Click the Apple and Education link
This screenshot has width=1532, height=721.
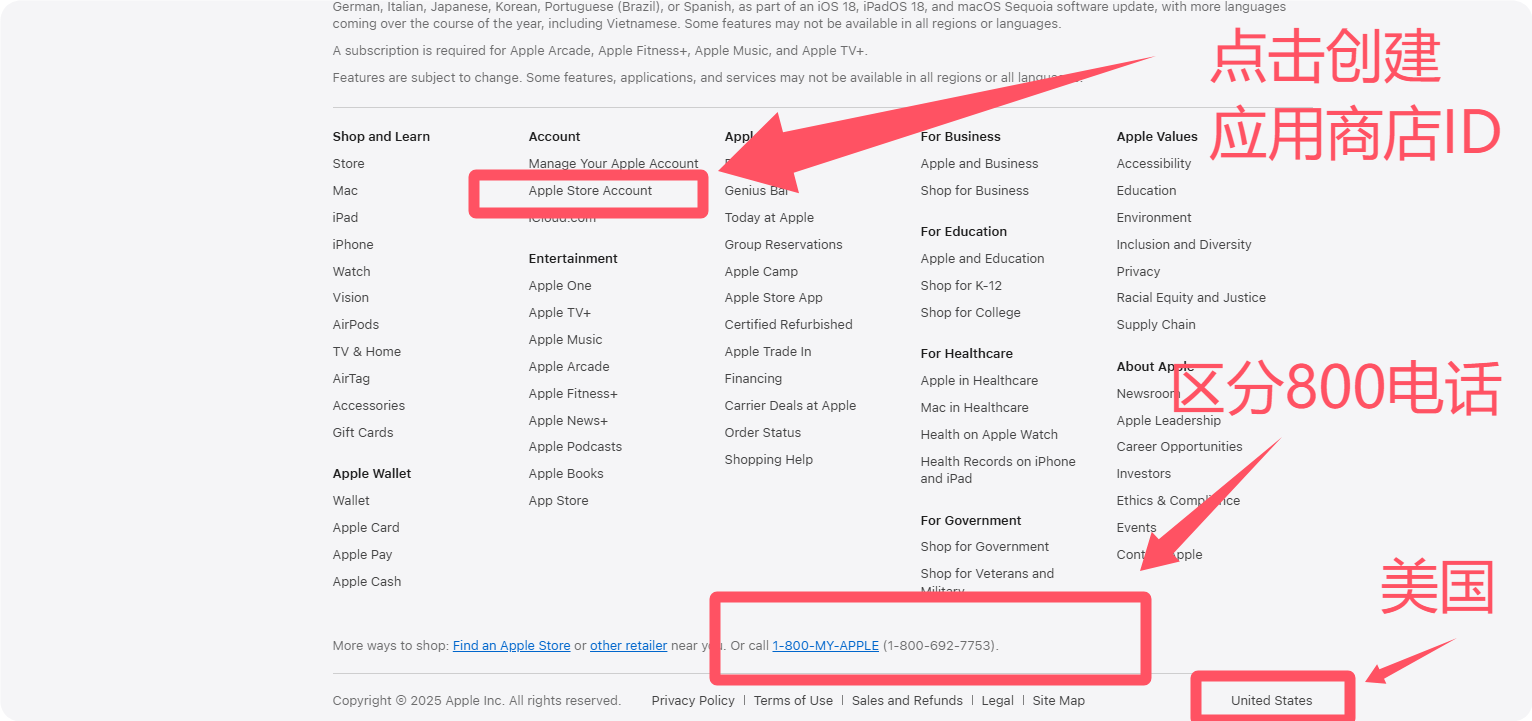(x=982, y=259)
